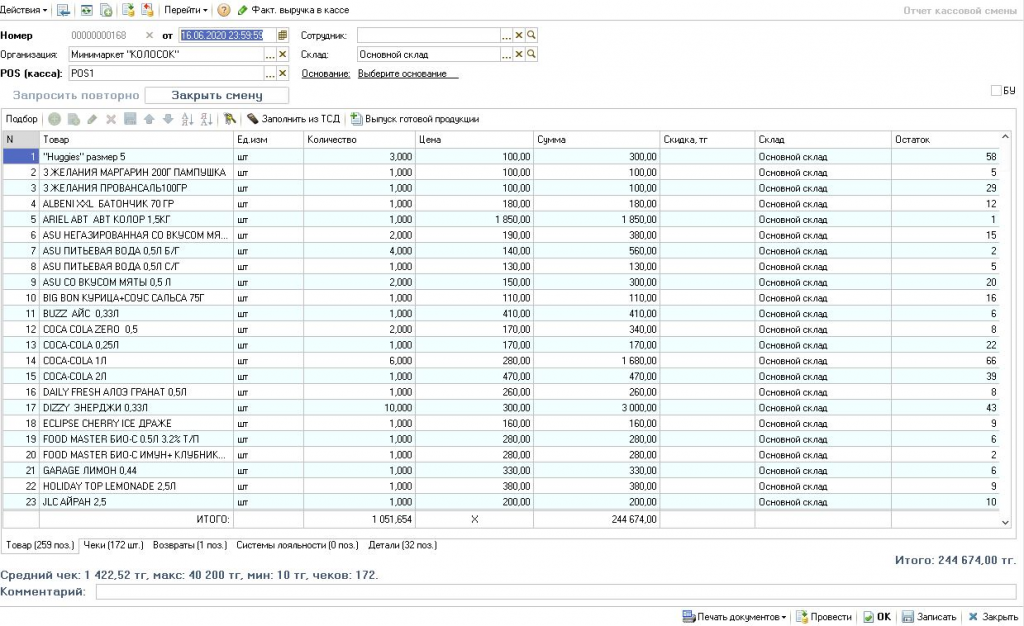This screenshot has height=626, width=1024.
Task: Clear the Склад field
Action: click(x=519, y=55)
